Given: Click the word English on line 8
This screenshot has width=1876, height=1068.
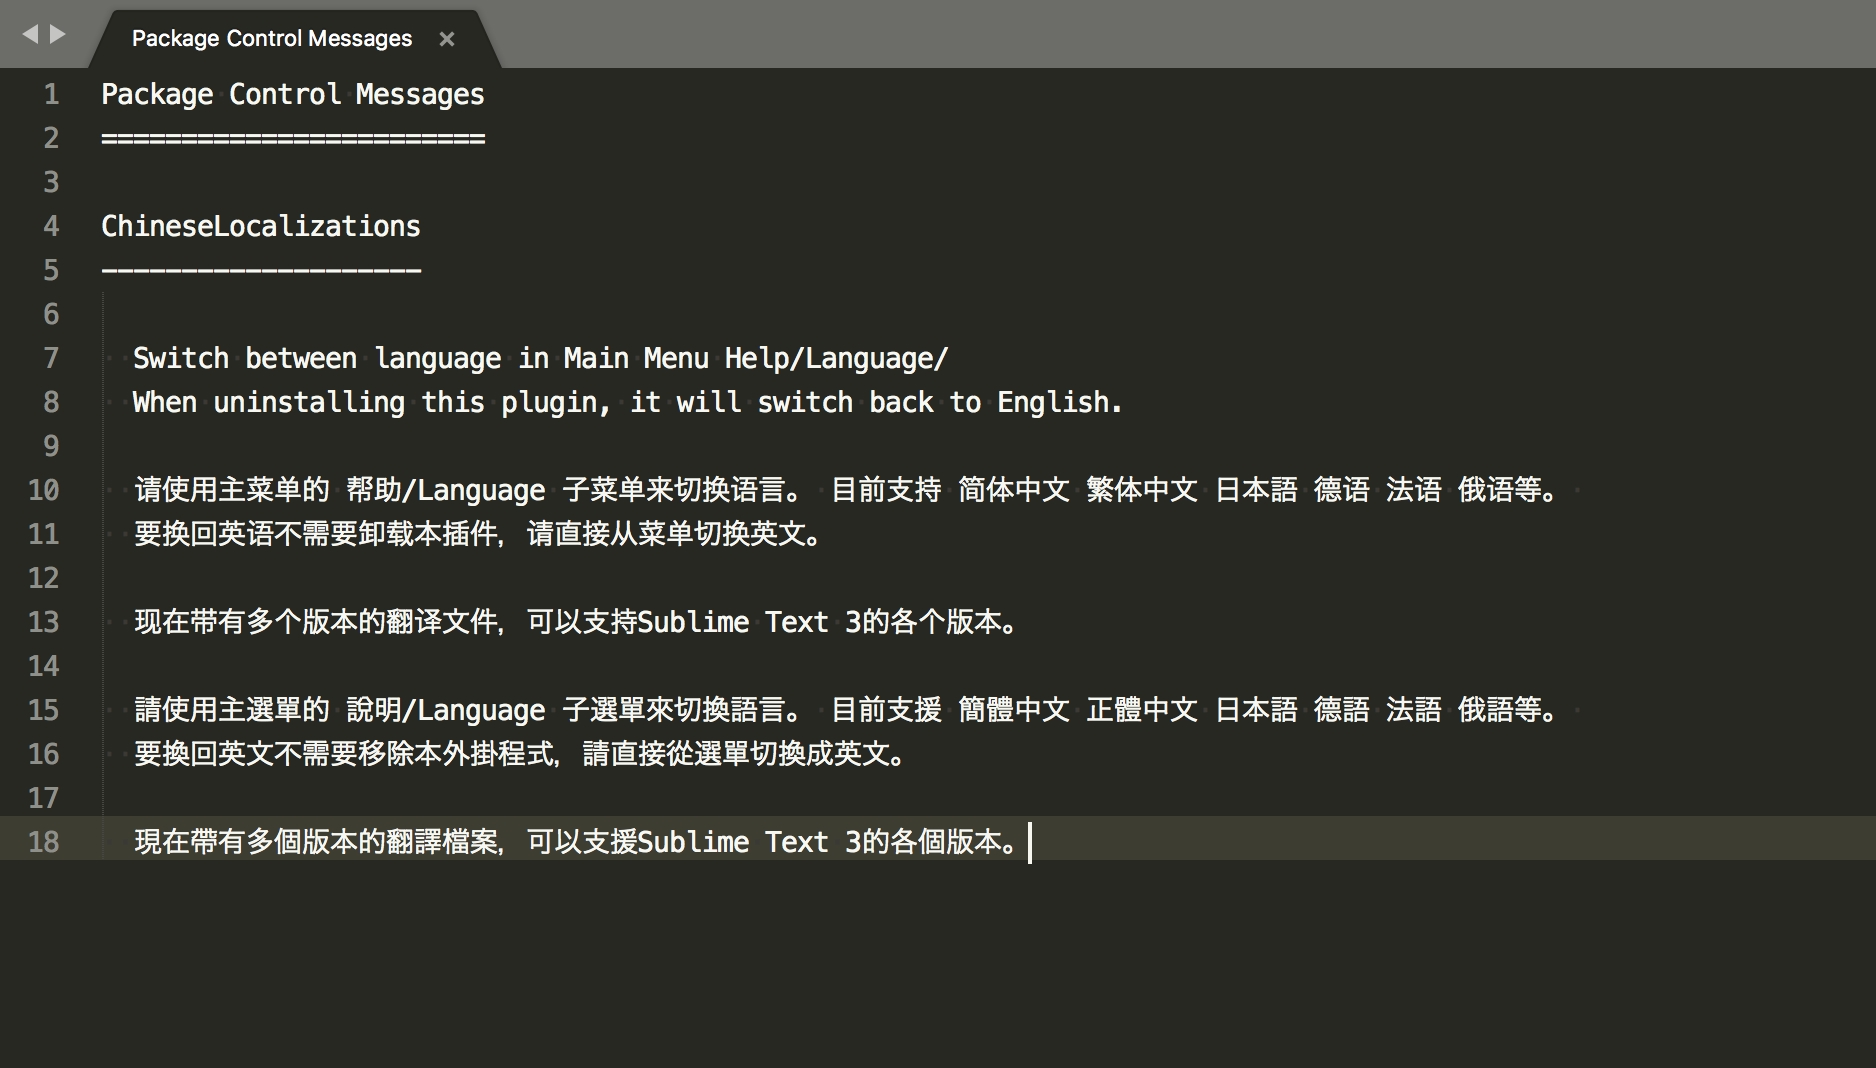Looking at the screenshot, I should pos(1055,402).
